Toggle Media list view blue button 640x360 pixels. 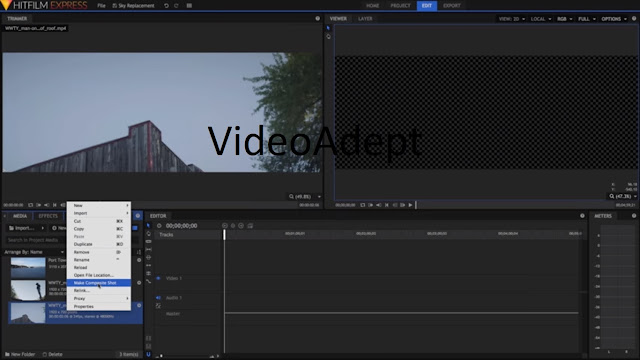[135, 228]
